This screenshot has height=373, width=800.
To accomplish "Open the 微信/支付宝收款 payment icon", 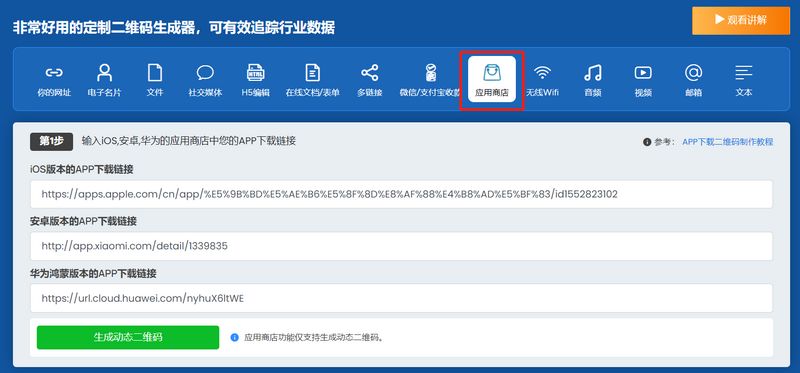I will (x=431, y=73).
